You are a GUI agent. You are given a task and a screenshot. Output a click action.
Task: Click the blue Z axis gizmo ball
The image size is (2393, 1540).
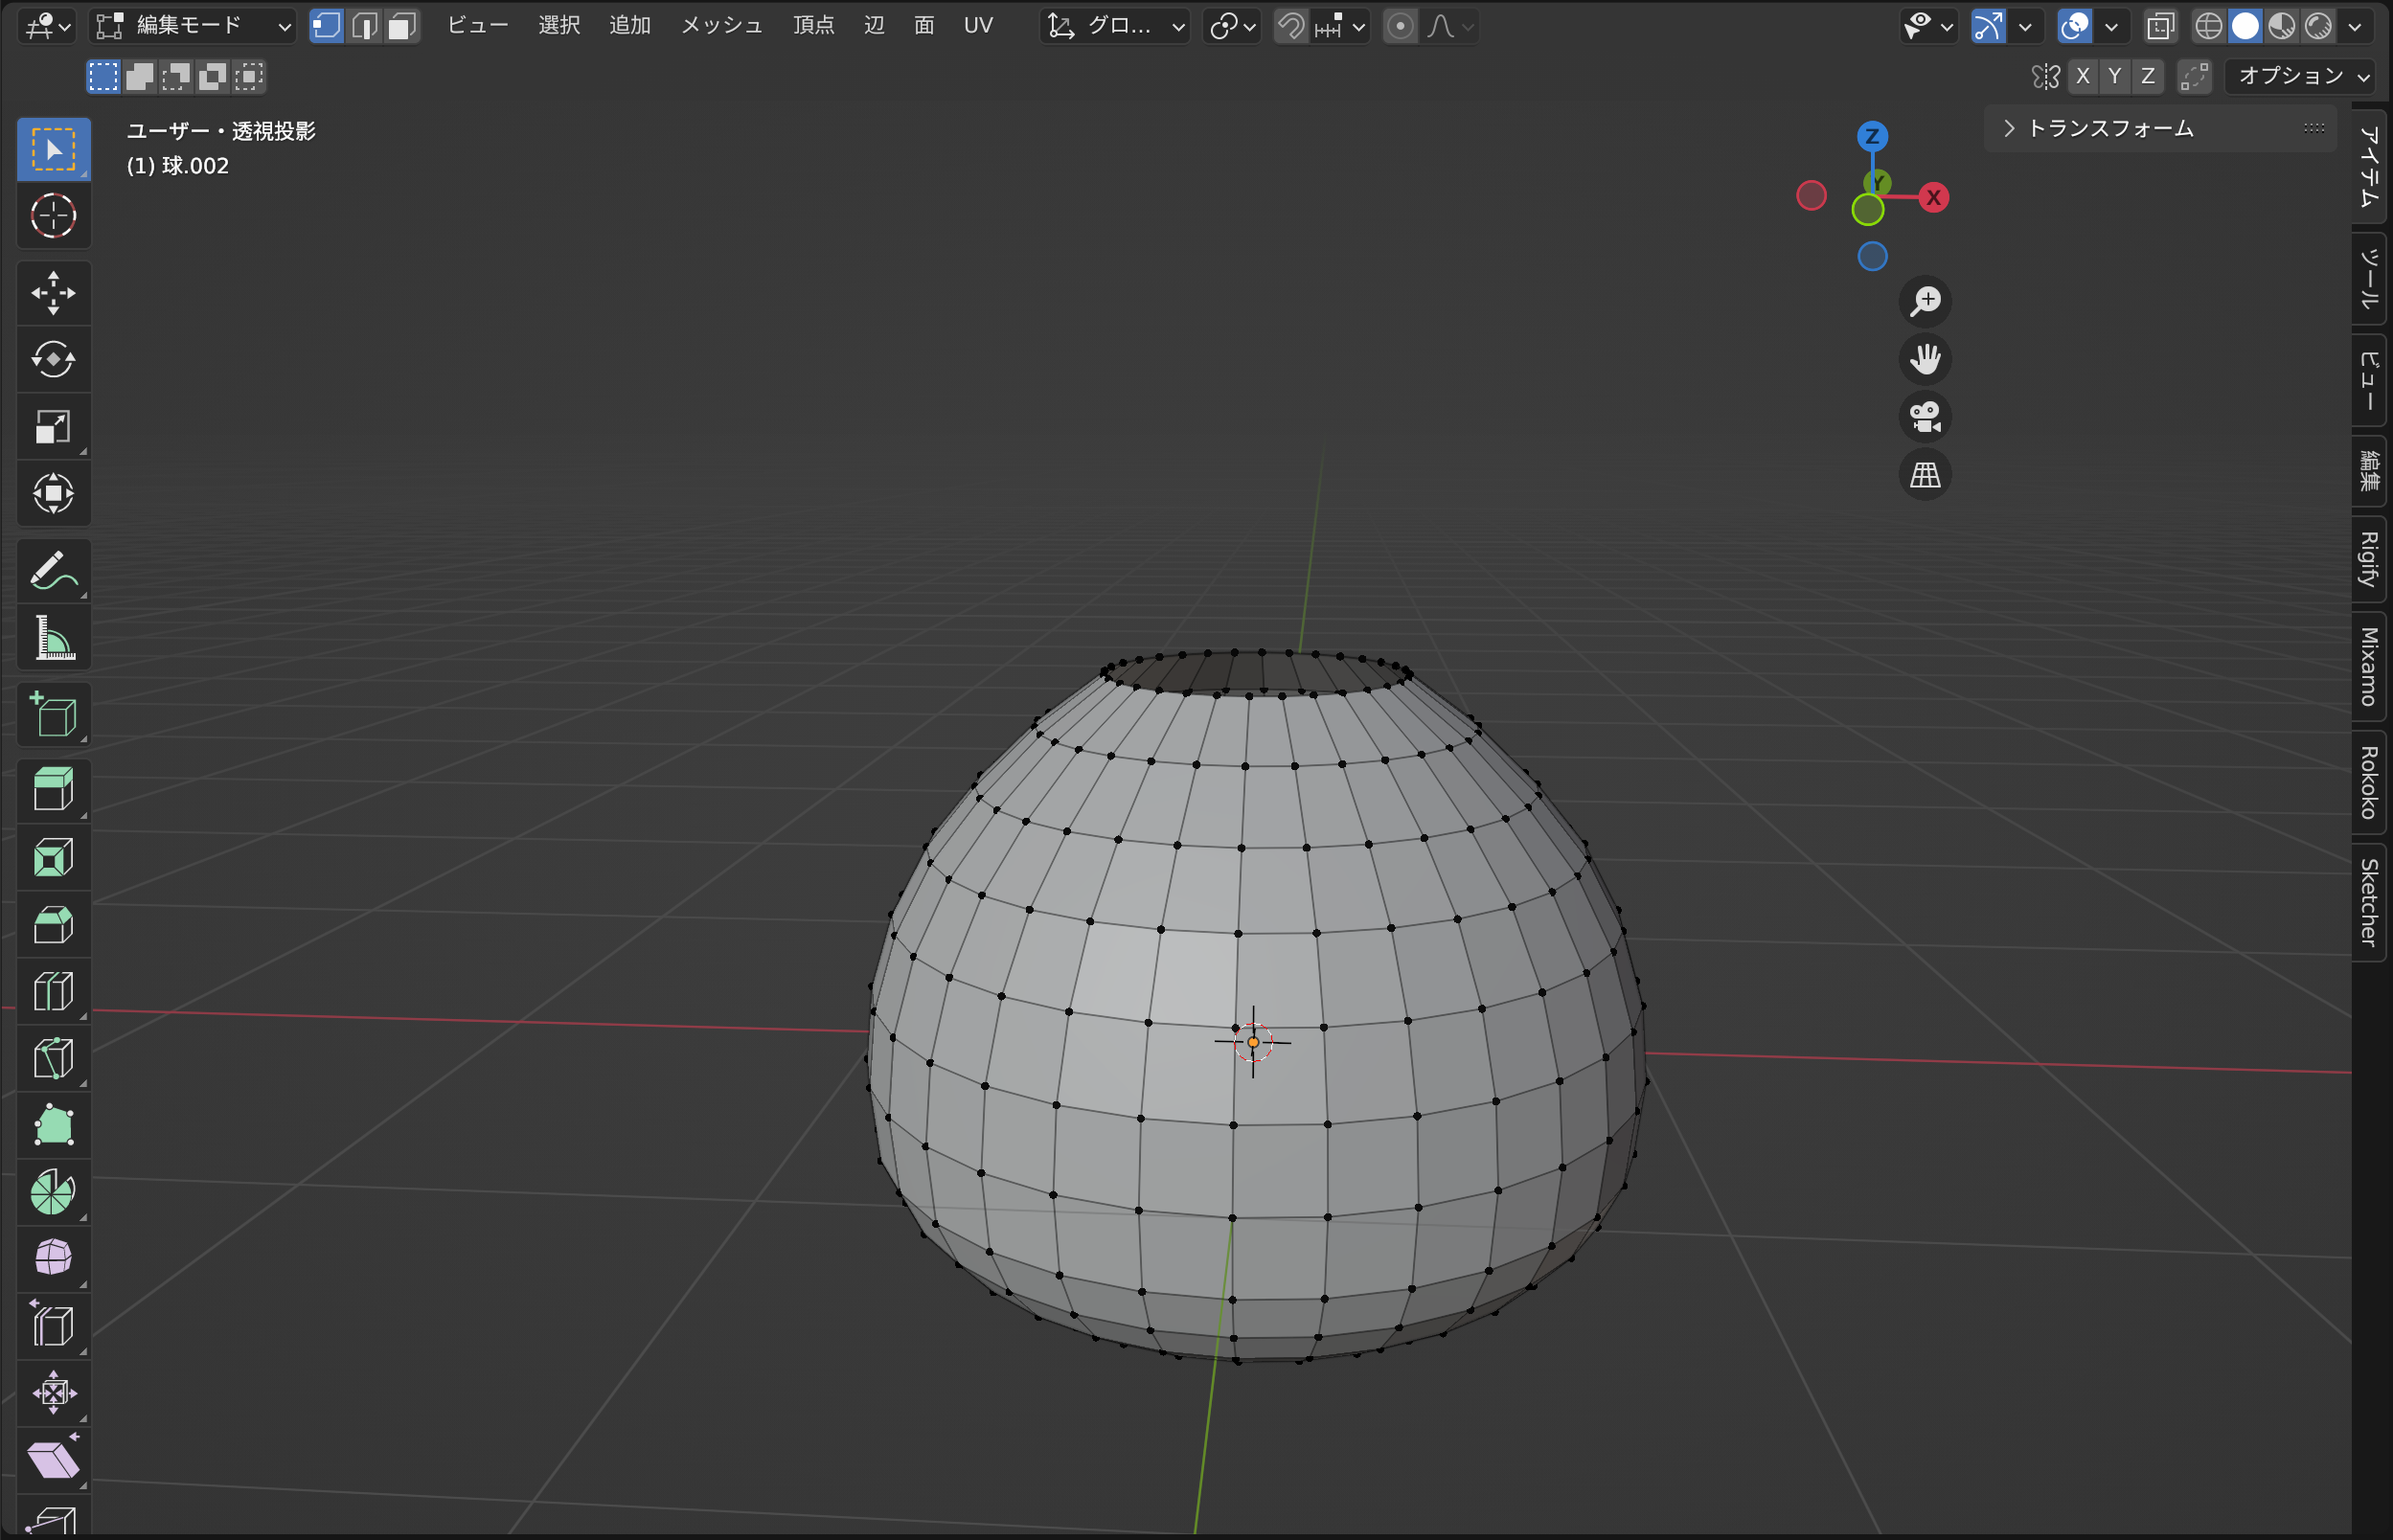[1873, 136]
